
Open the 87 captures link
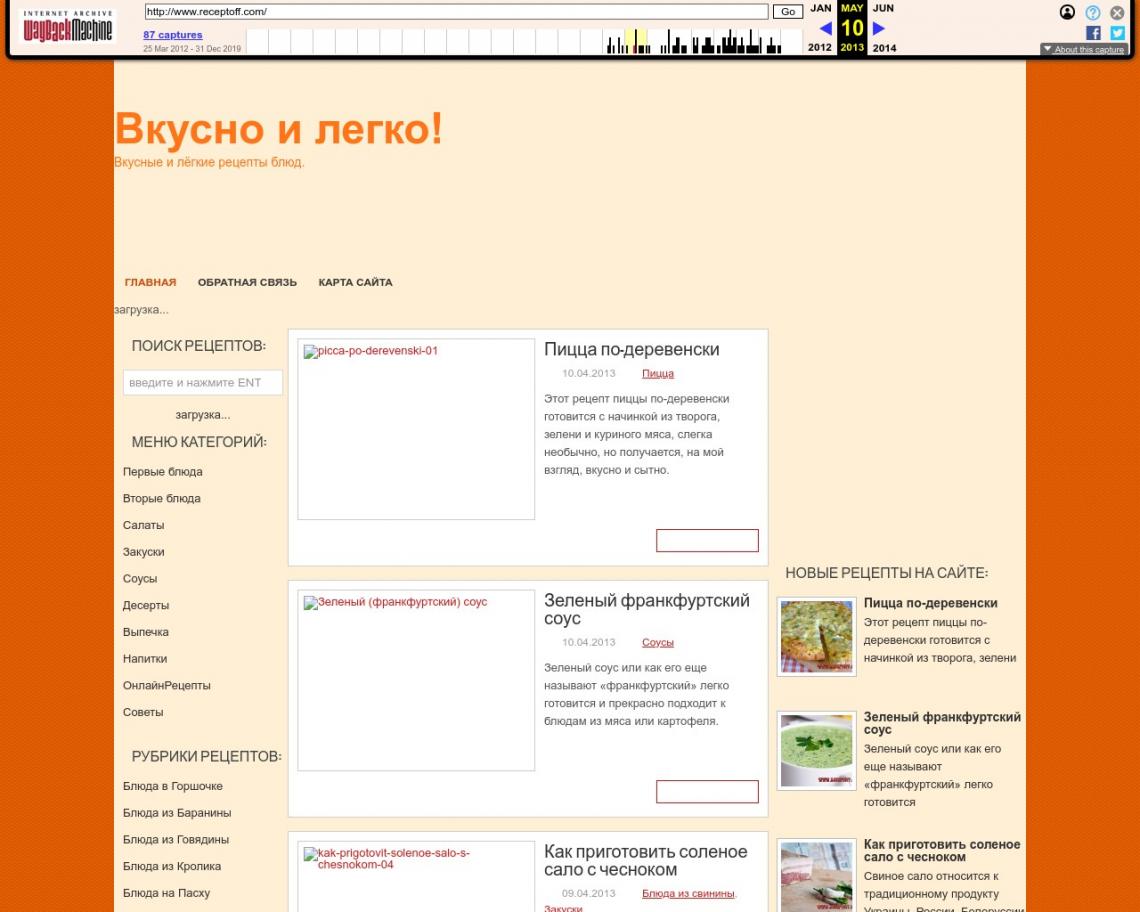click(x=172, y=34)
